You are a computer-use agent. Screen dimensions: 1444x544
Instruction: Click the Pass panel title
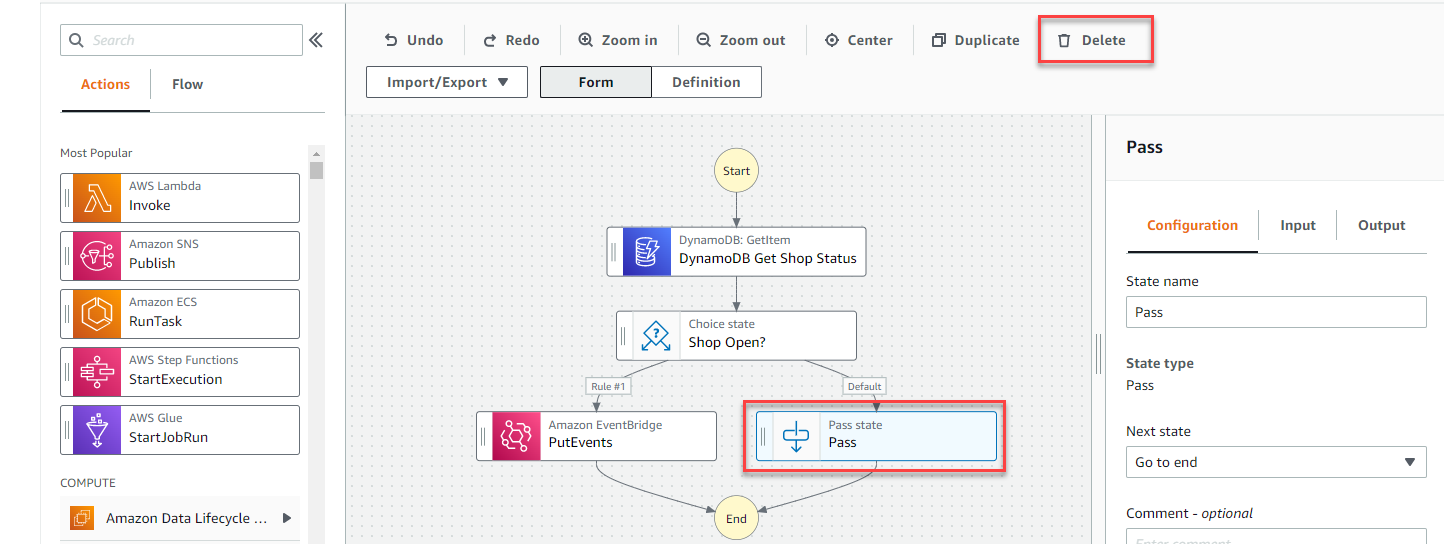click(x=1145, y=147)
